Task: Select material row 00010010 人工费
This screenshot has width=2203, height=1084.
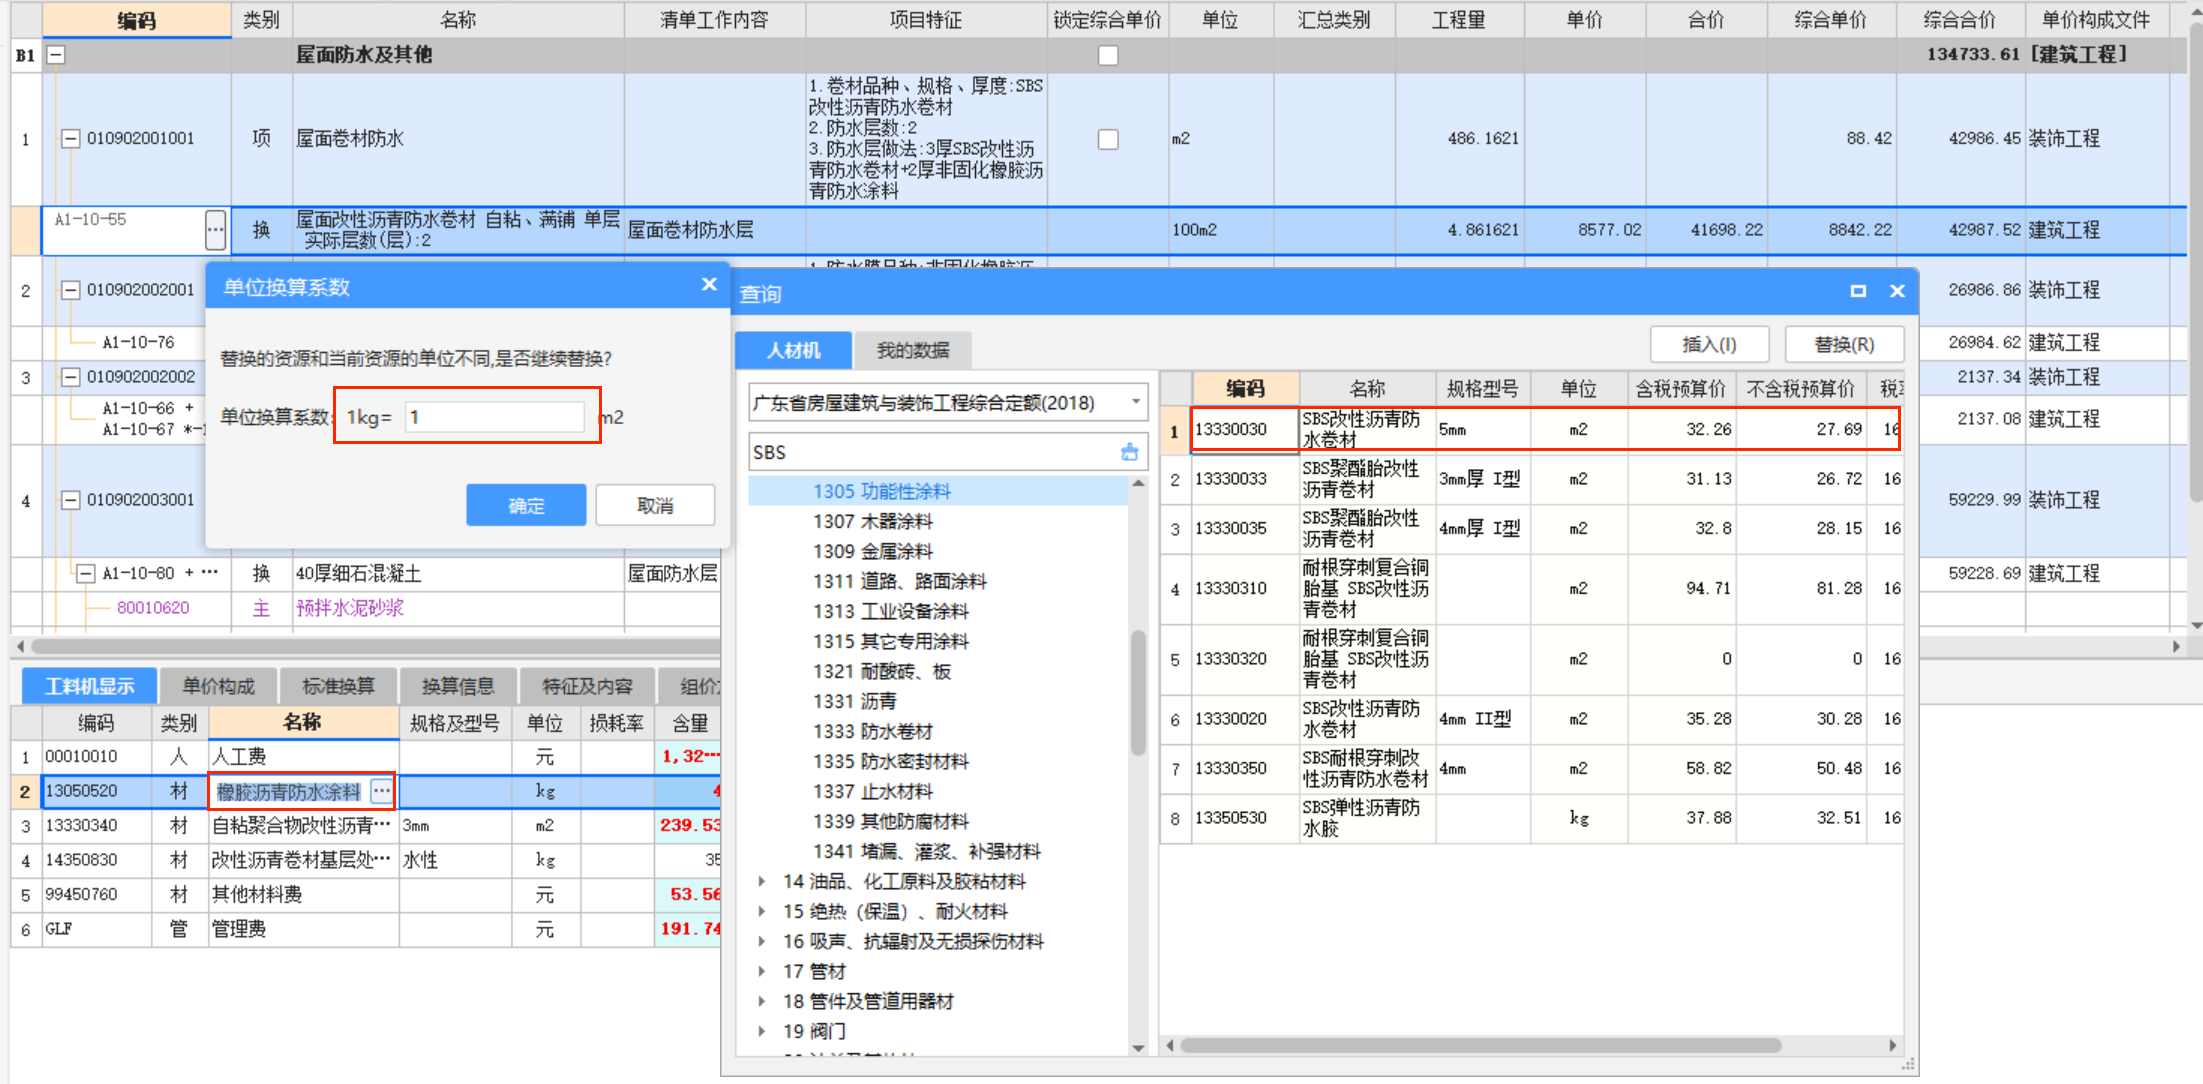Action: tap(366, 756)
